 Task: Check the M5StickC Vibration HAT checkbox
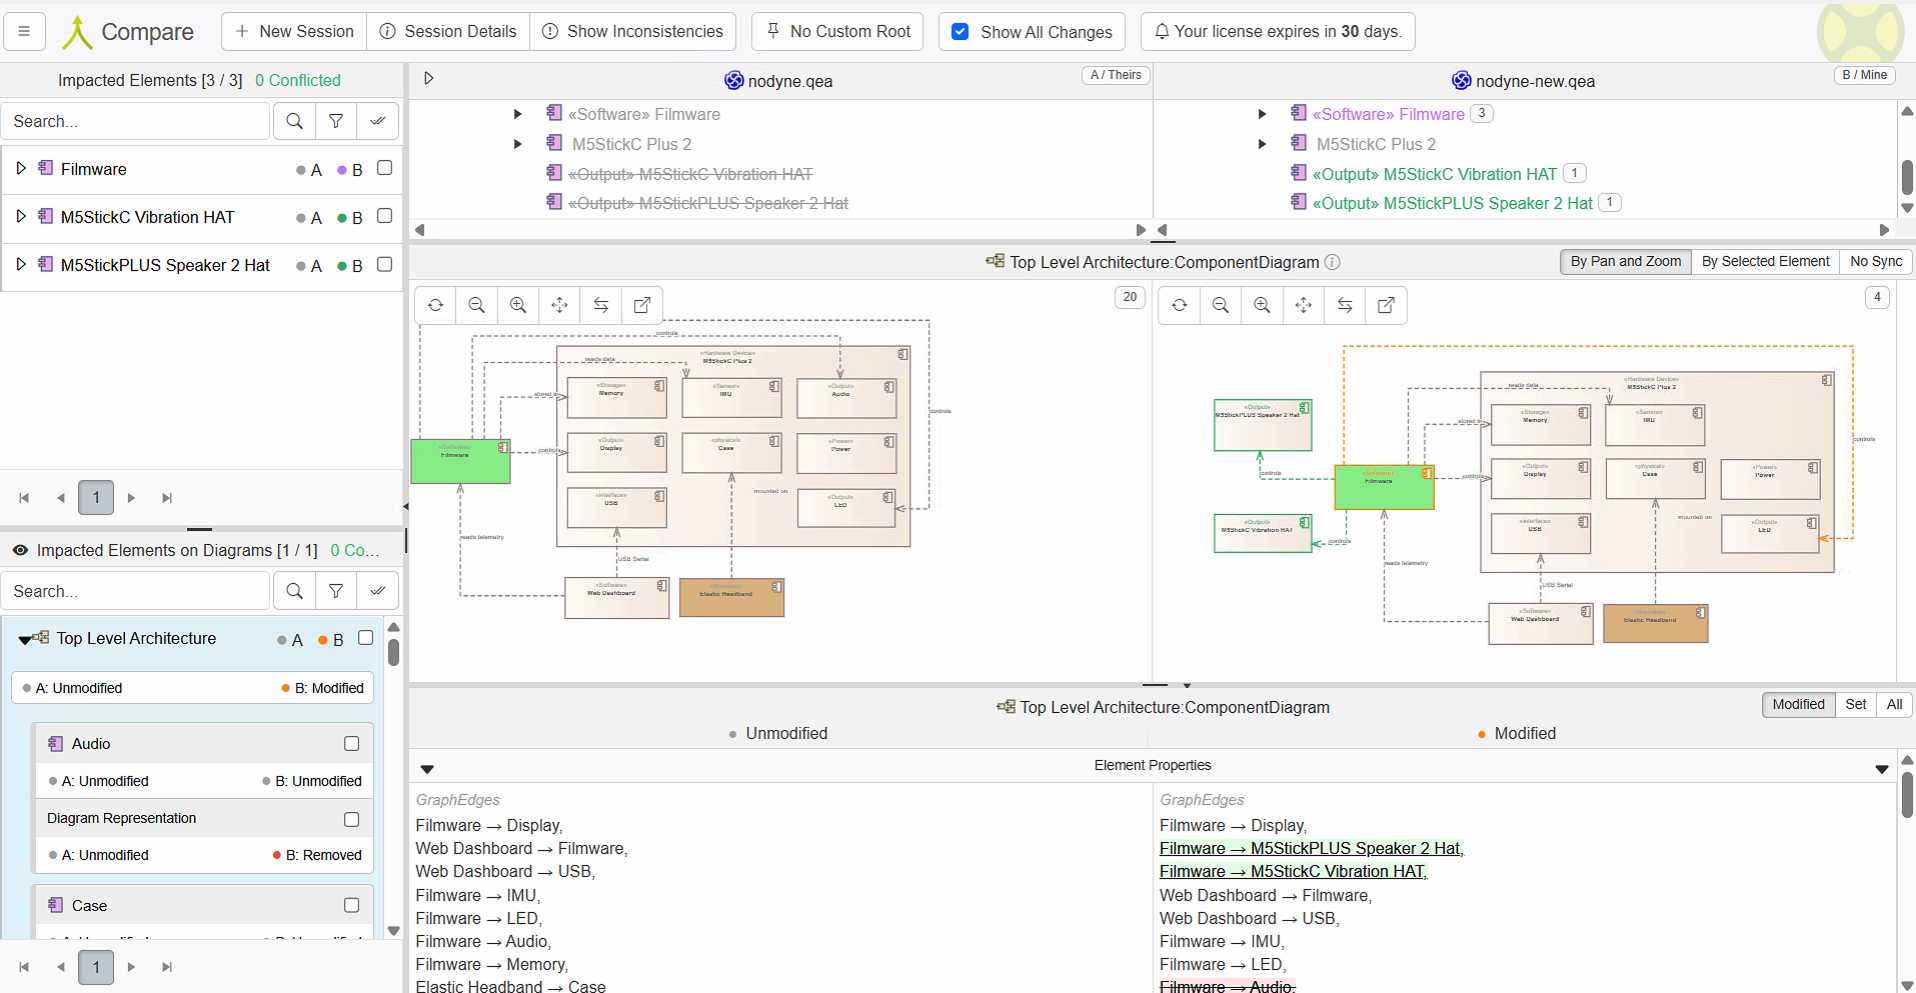[384, 216]
